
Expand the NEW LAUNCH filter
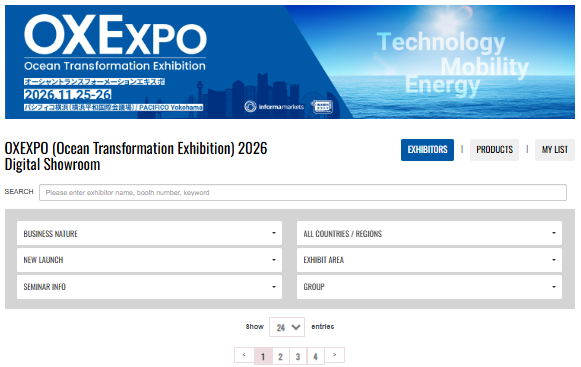149,260
